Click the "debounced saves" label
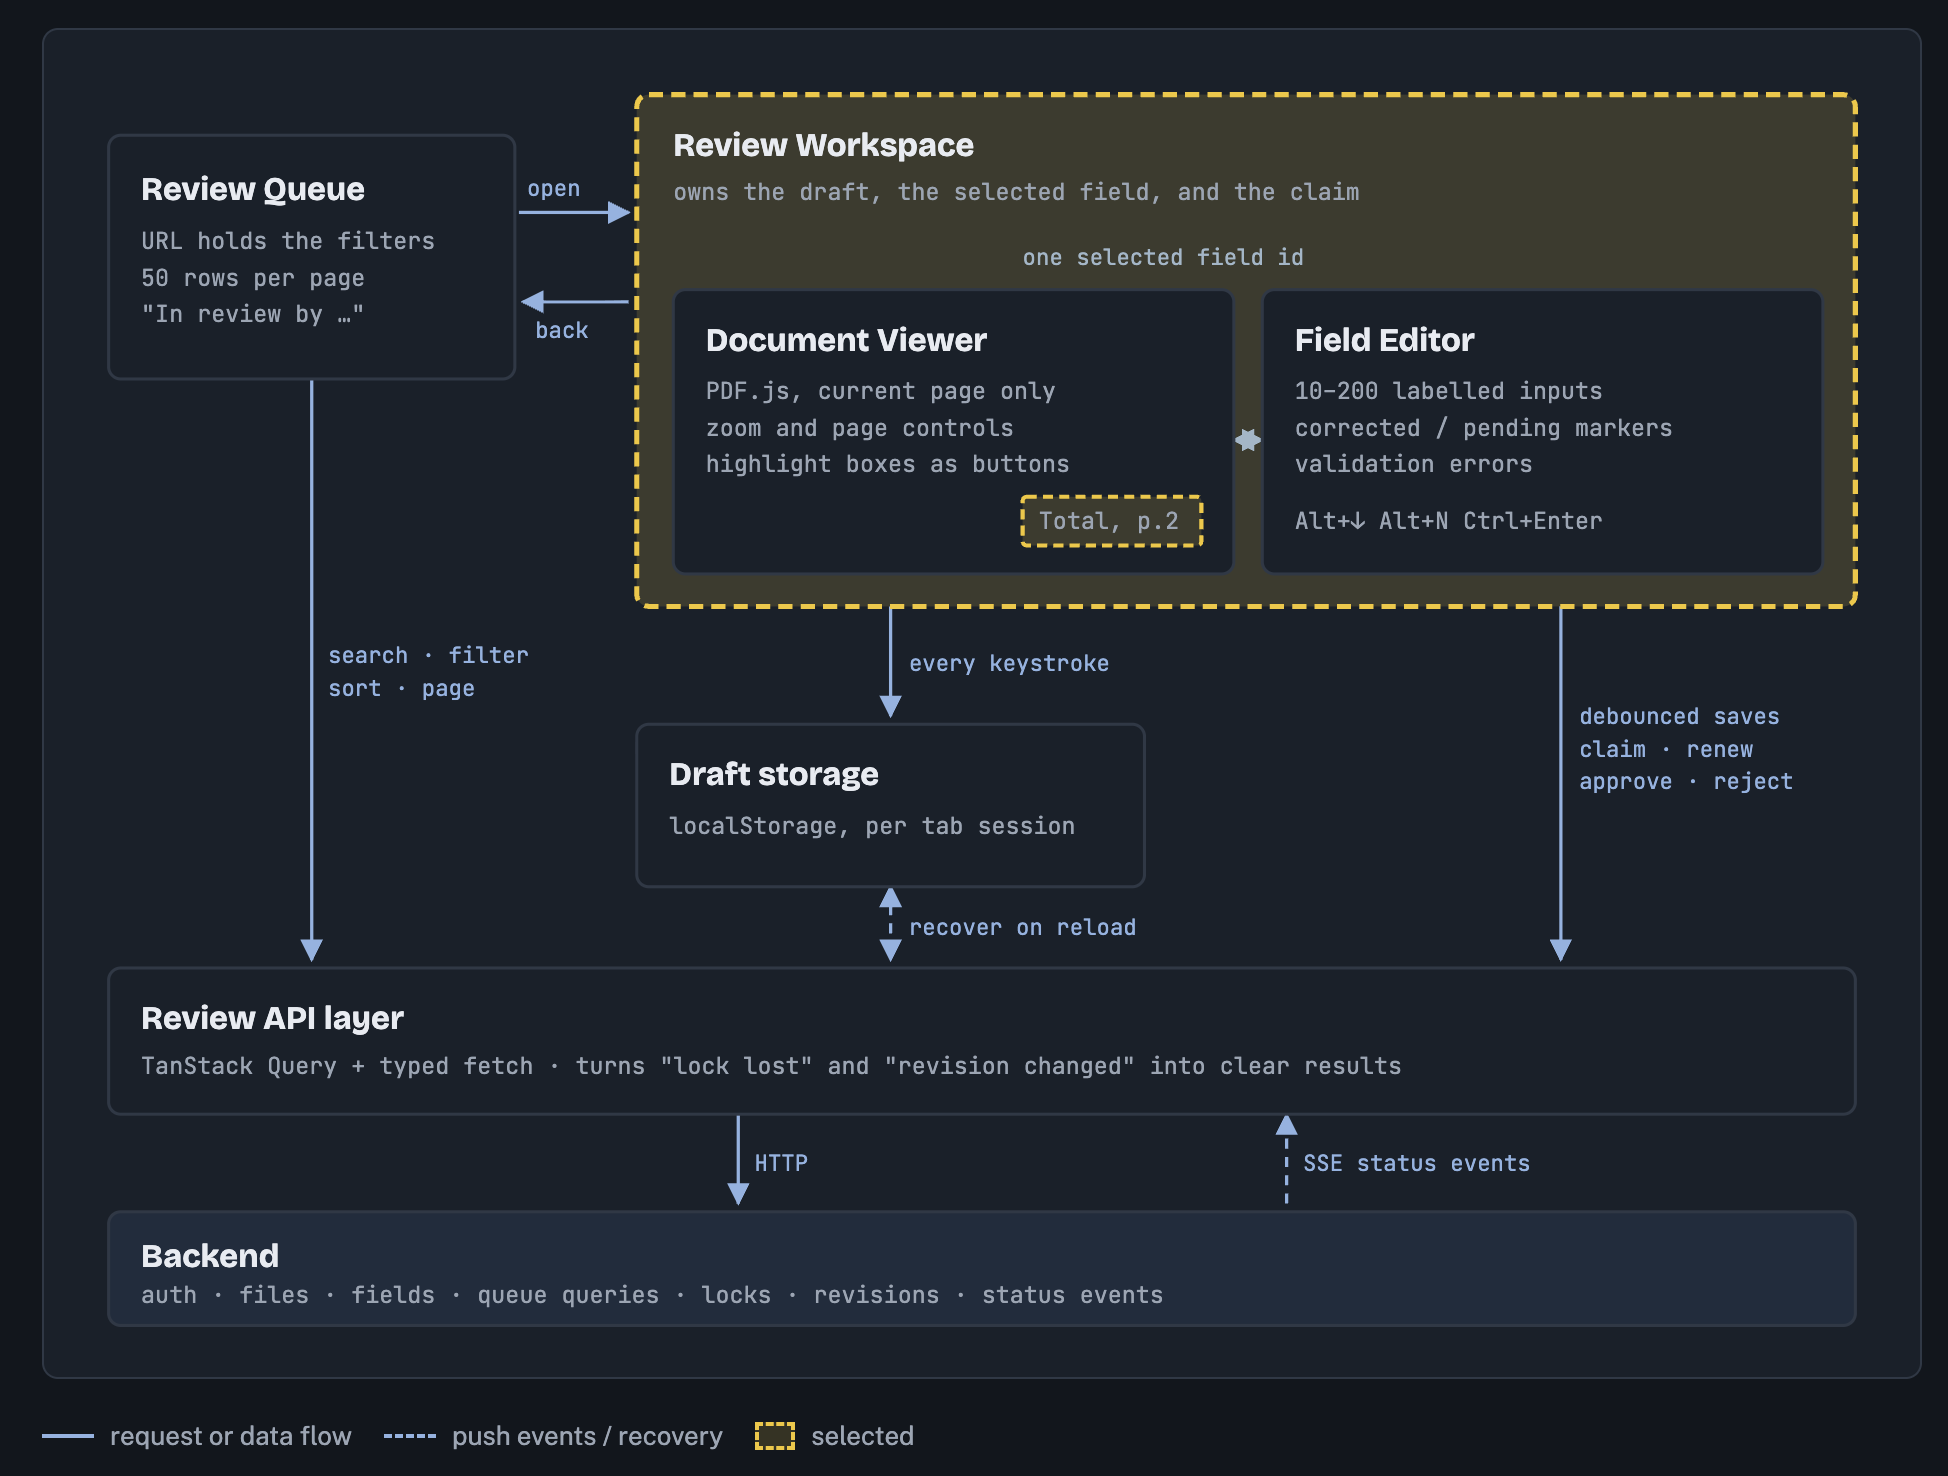1948x1476 pixels. pyautogui.click(x=1680, y=716)
